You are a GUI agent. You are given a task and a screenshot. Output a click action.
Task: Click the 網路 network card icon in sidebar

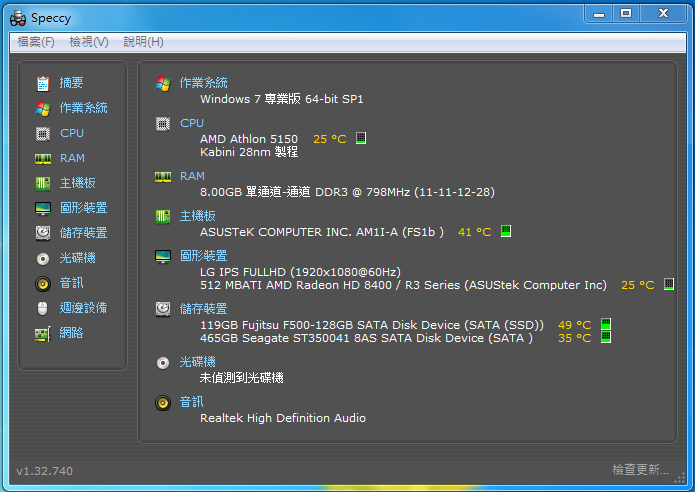pos(43,334)
